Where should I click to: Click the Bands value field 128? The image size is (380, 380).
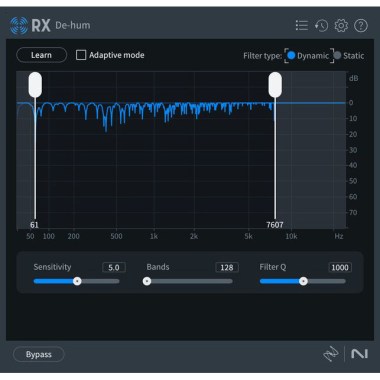point(227,267)
